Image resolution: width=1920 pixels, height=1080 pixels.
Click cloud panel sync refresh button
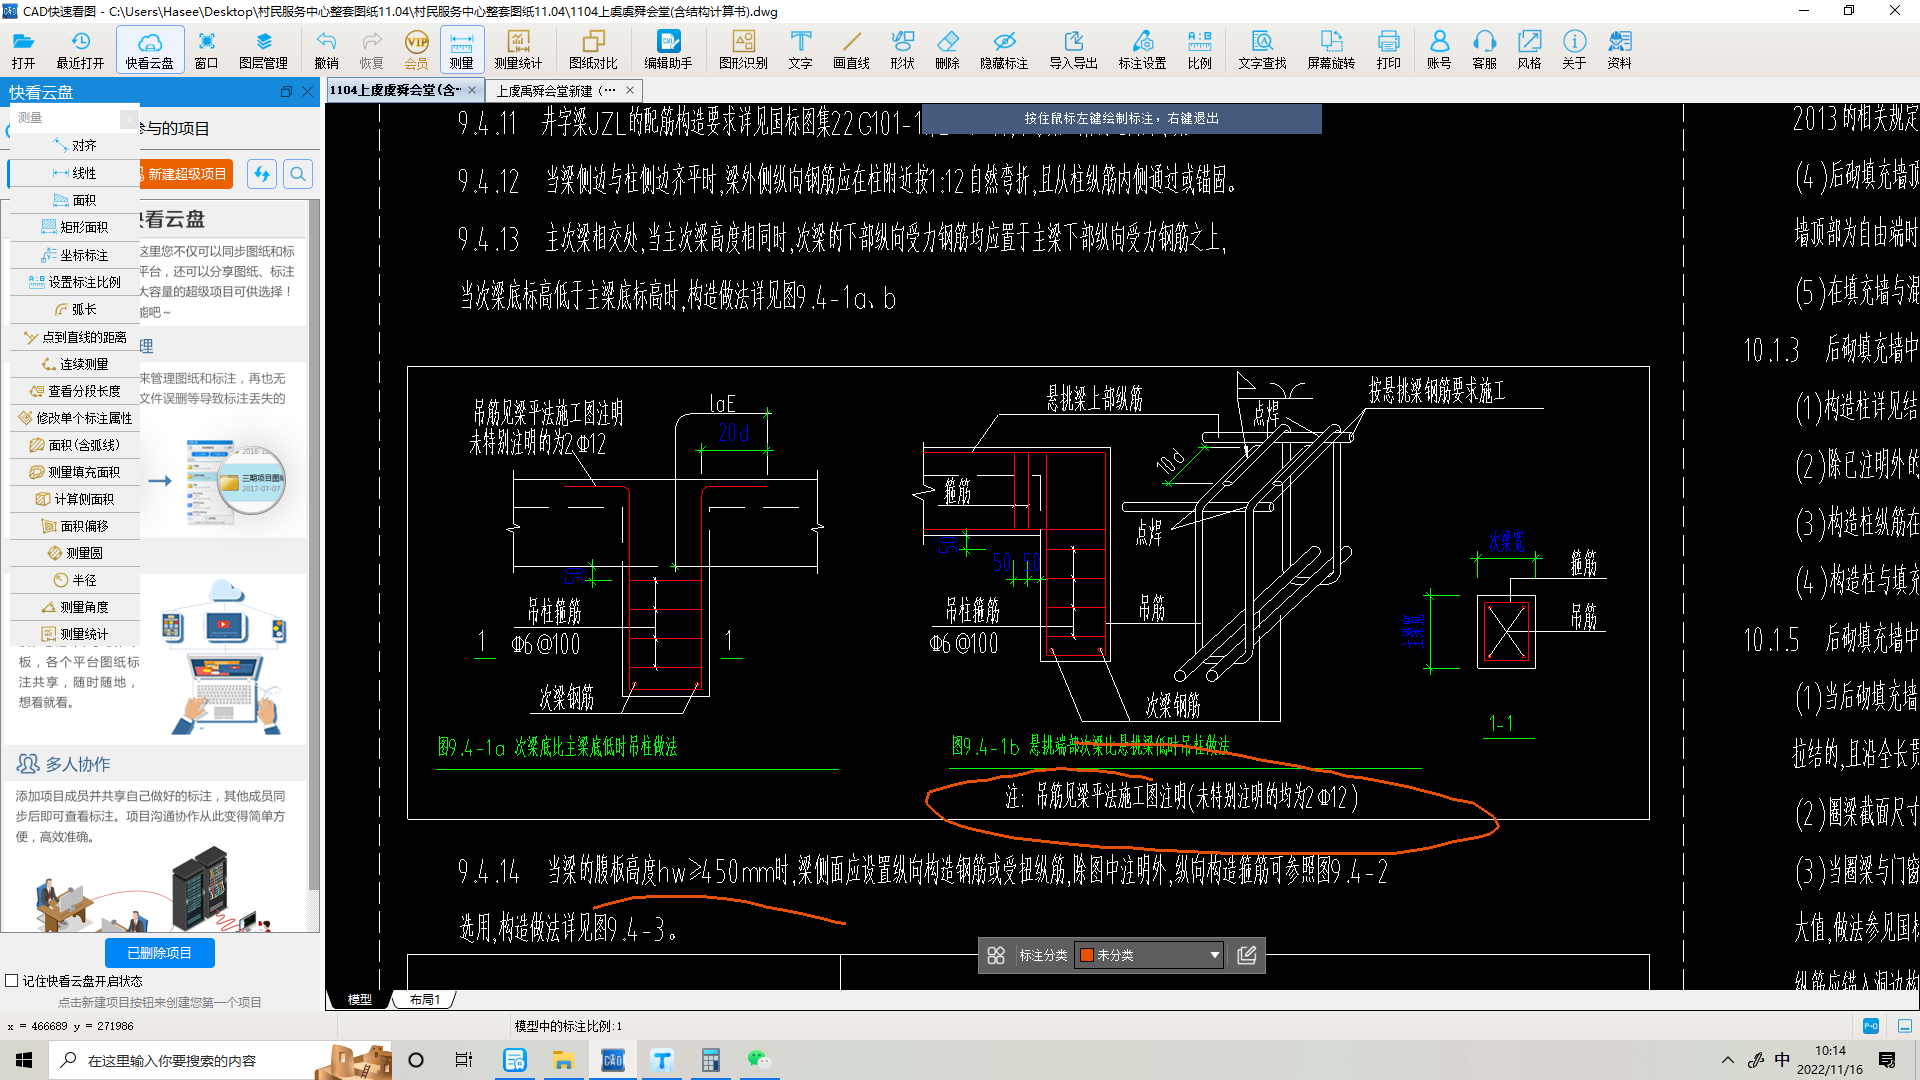click(x=262, y=174)
